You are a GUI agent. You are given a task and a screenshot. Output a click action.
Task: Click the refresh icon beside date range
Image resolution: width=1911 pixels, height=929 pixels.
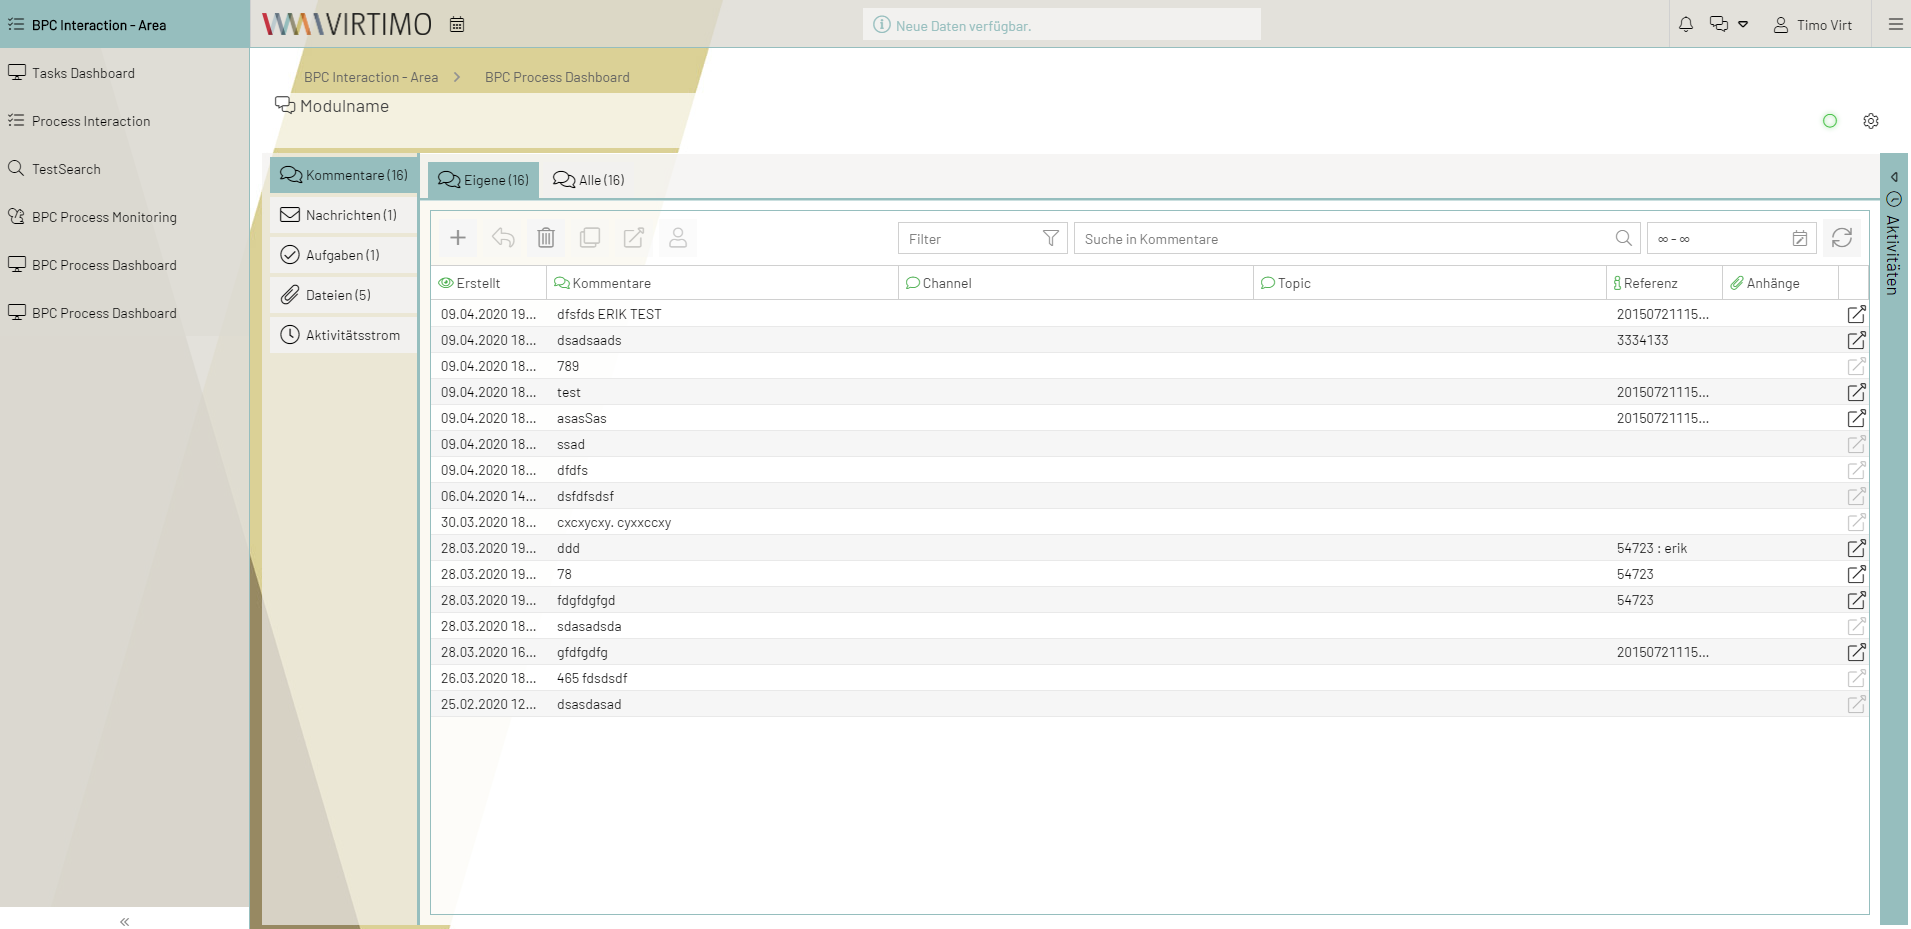click(1841, 238)
